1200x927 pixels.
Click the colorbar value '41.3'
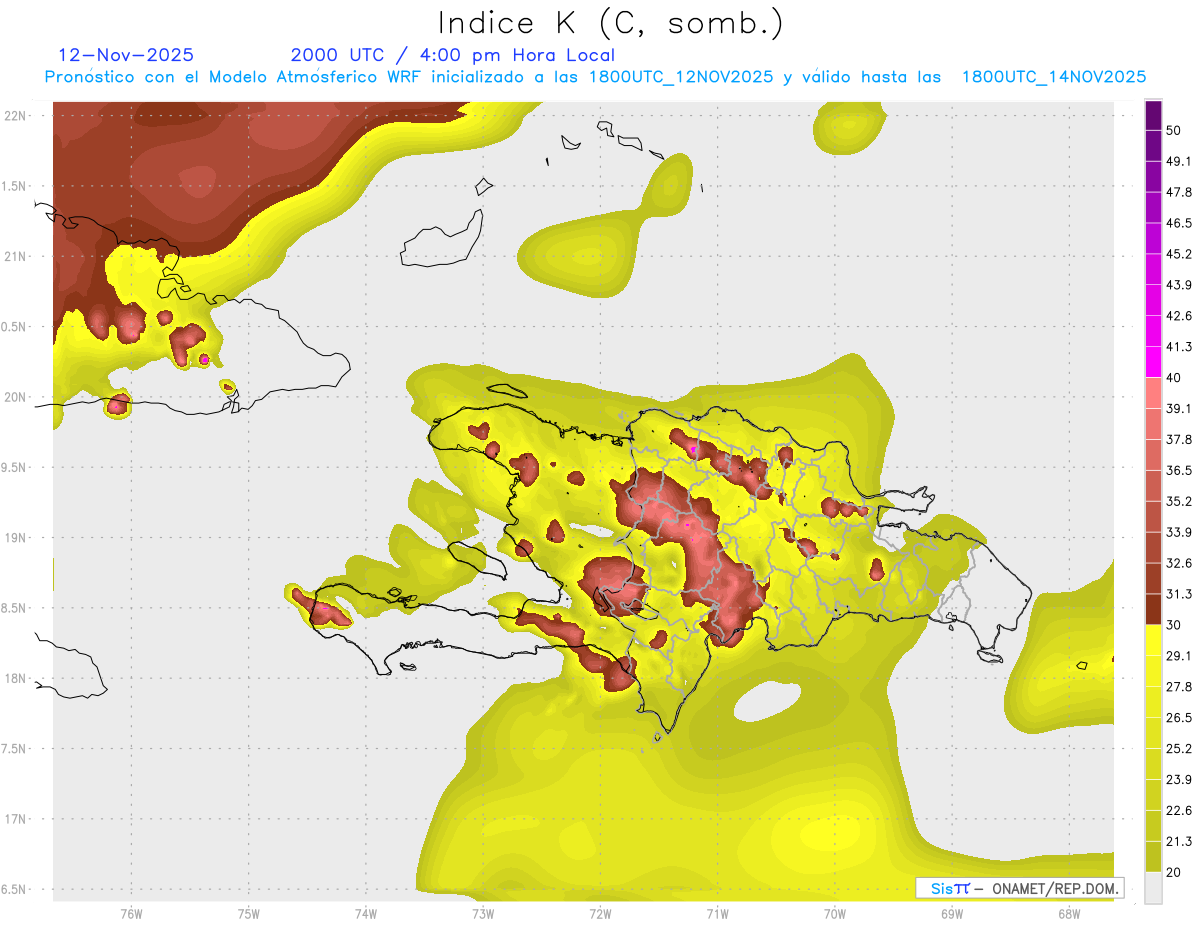(x=1178, y=347)
